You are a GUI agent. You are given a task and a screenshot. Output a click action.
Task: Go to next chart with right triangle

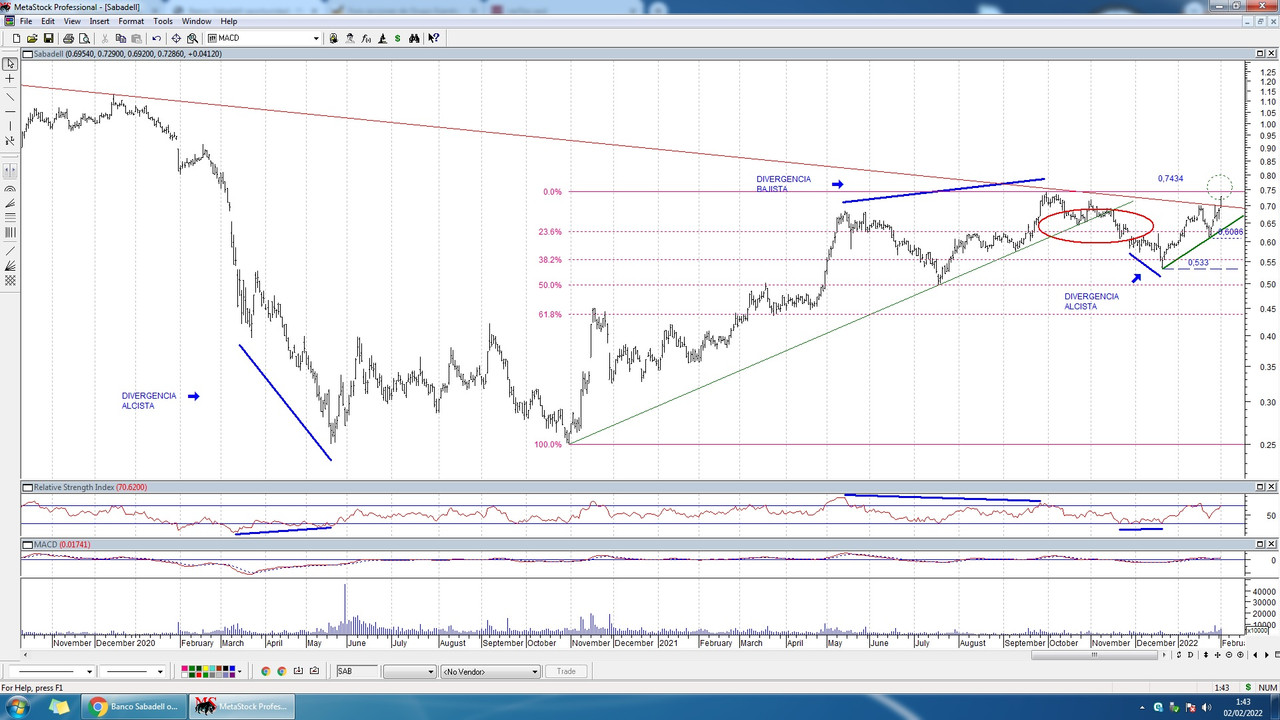1267,655
